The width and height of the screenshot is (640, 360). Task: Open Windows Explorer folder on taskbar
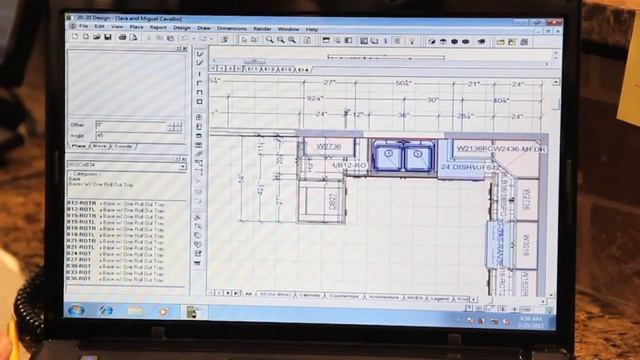coord(135,312)
